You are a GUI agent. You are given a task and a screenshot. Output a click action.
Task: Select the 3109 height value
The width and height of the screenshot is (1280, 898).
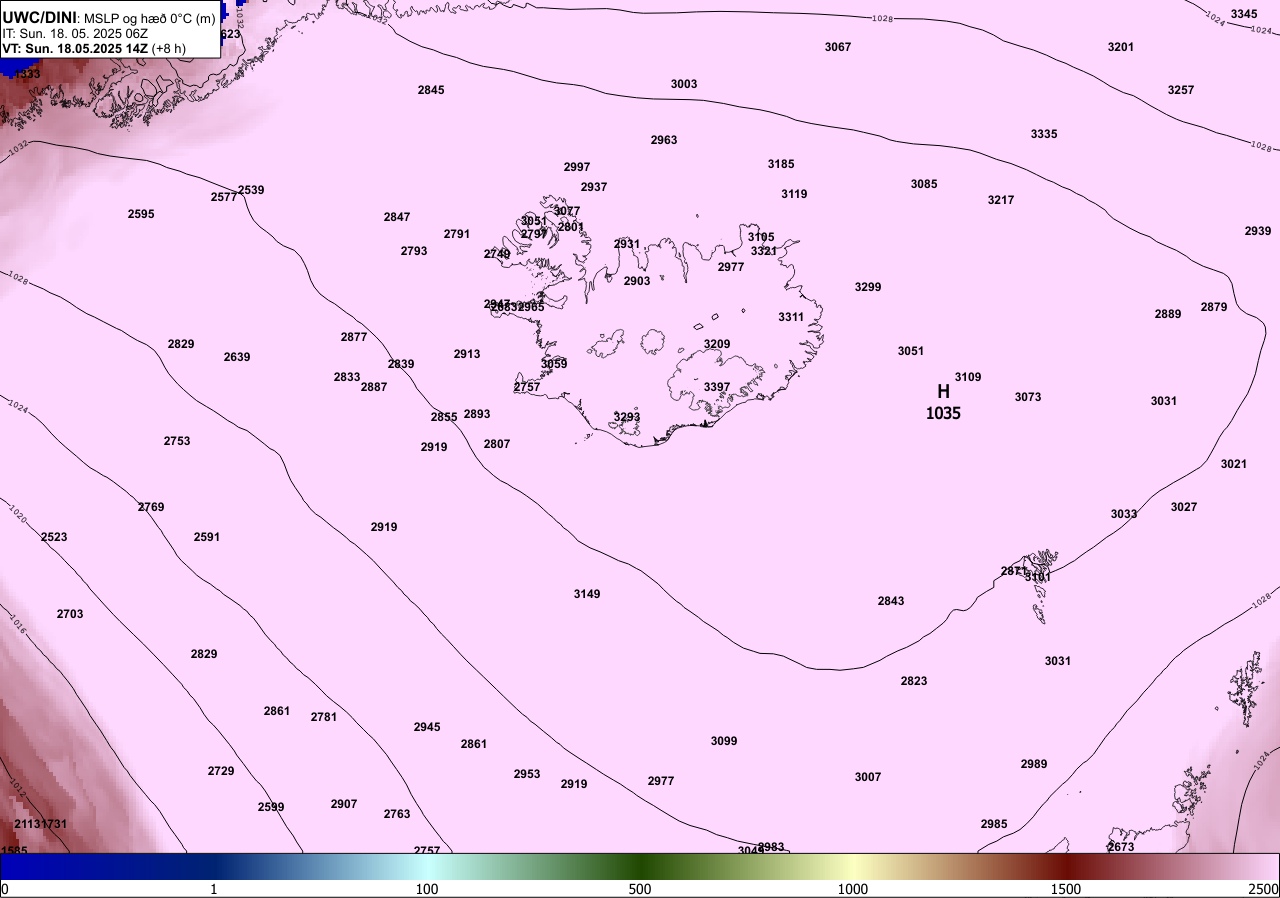[968, 377]
